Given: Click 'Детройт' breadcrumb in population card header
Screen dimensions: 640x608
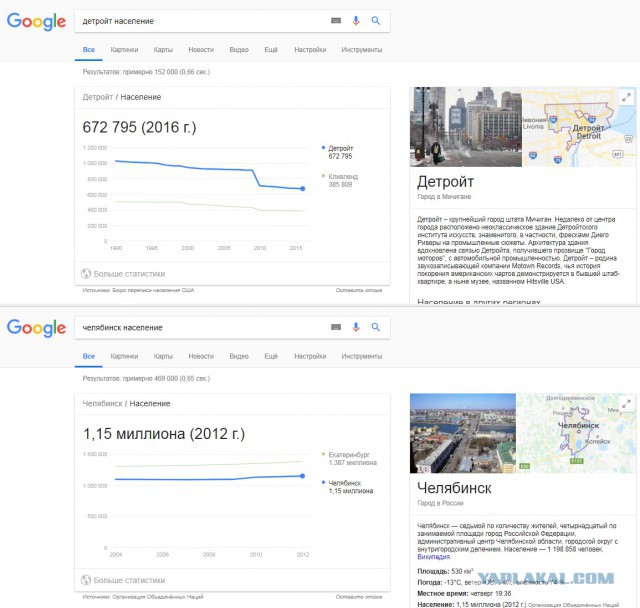Looking at the screenshot, I should (x=98, y=97).
